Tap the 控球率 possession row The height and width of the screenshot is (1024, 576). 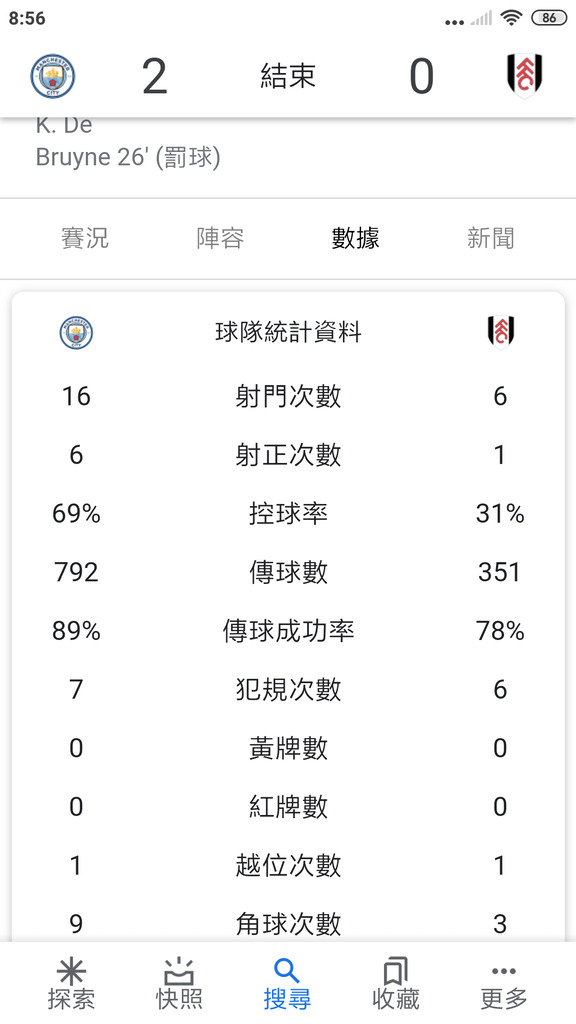tap(288, 514)
